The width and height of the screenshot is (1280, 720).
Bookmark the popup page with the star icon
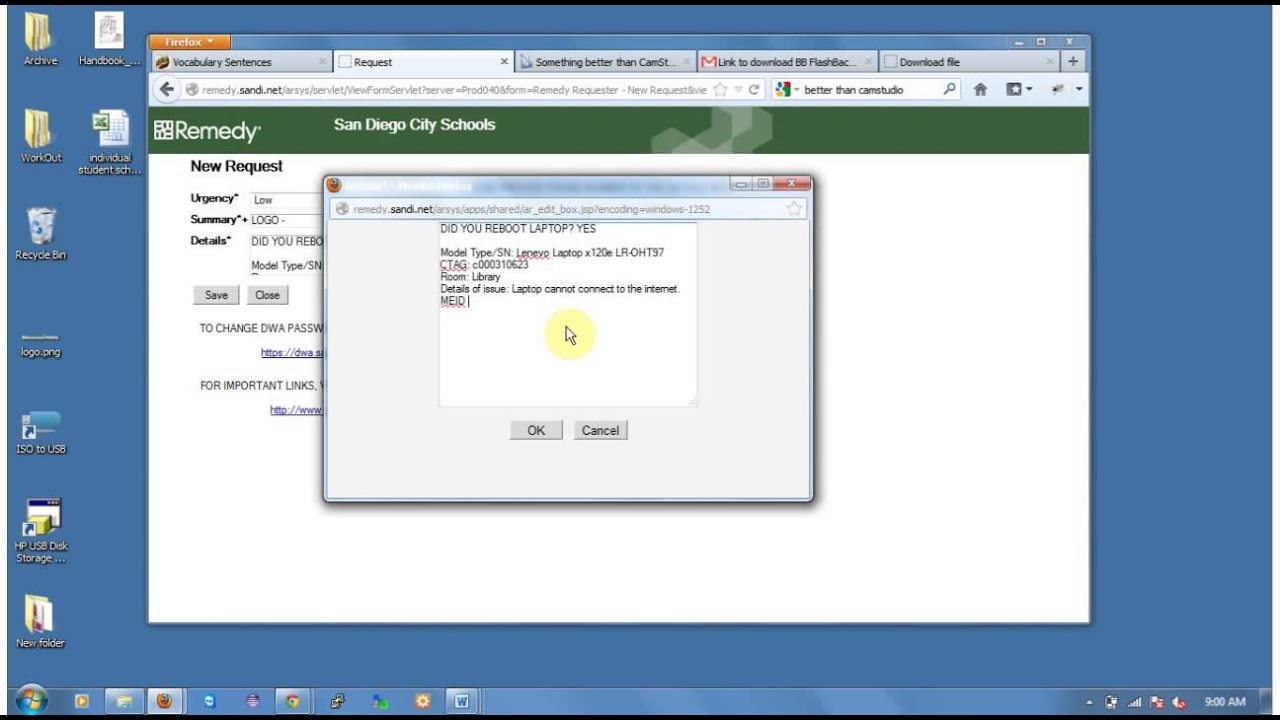(794, 209)
